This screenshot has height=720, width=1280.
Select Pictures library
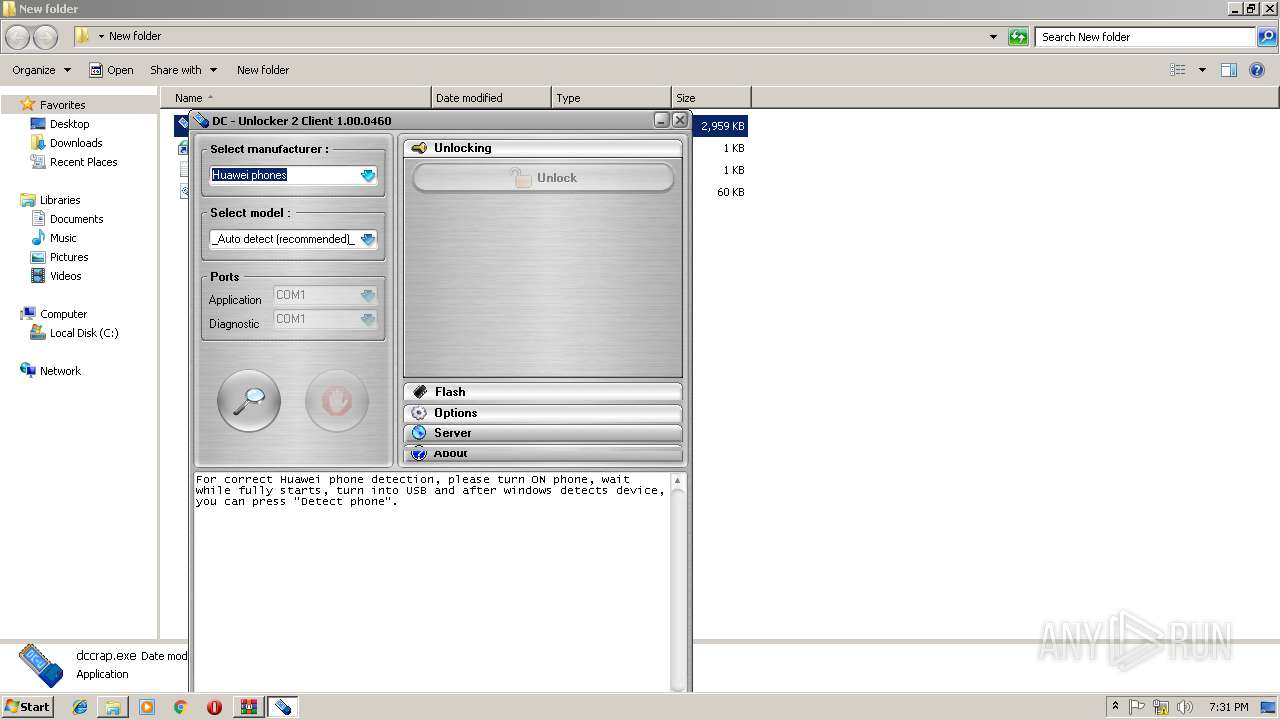click(69, 257)
